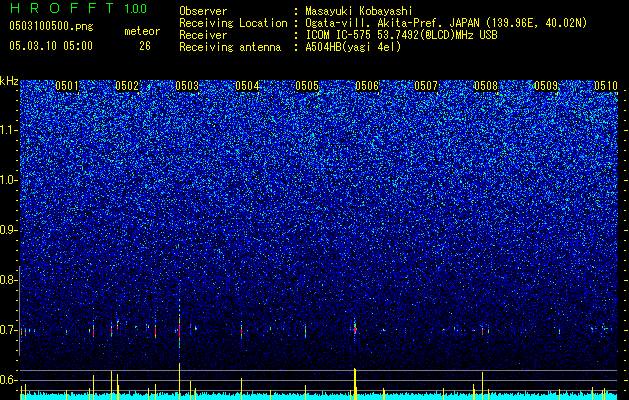Click the 0506 time marker
Image resolution: width=629 pixels, height=400 pixels.
[x=367, y=86]
